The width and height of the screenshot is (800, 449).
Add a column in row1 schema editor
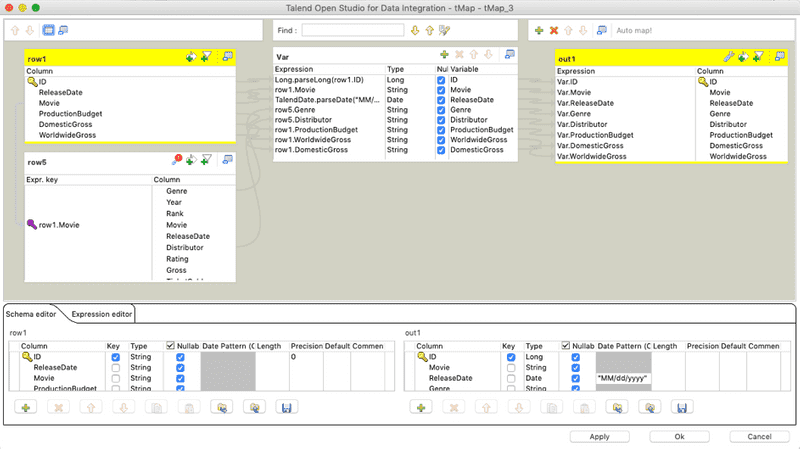tap(25, 408)
